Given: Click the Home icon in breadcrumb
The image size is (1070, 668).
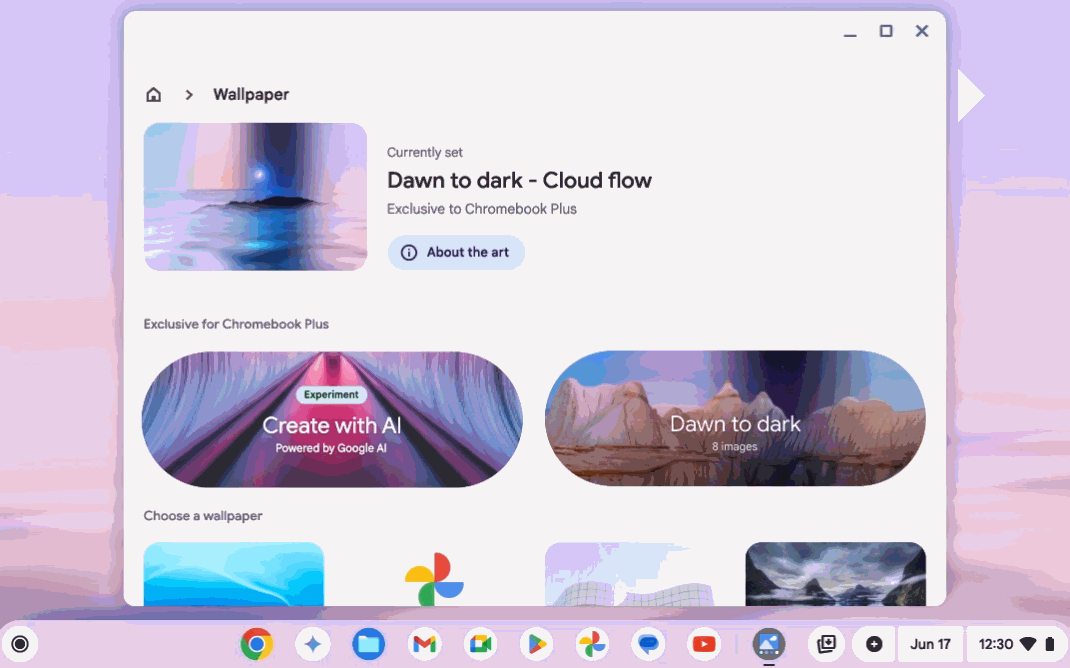Looking at the screenshot, I should click(154, 95).
